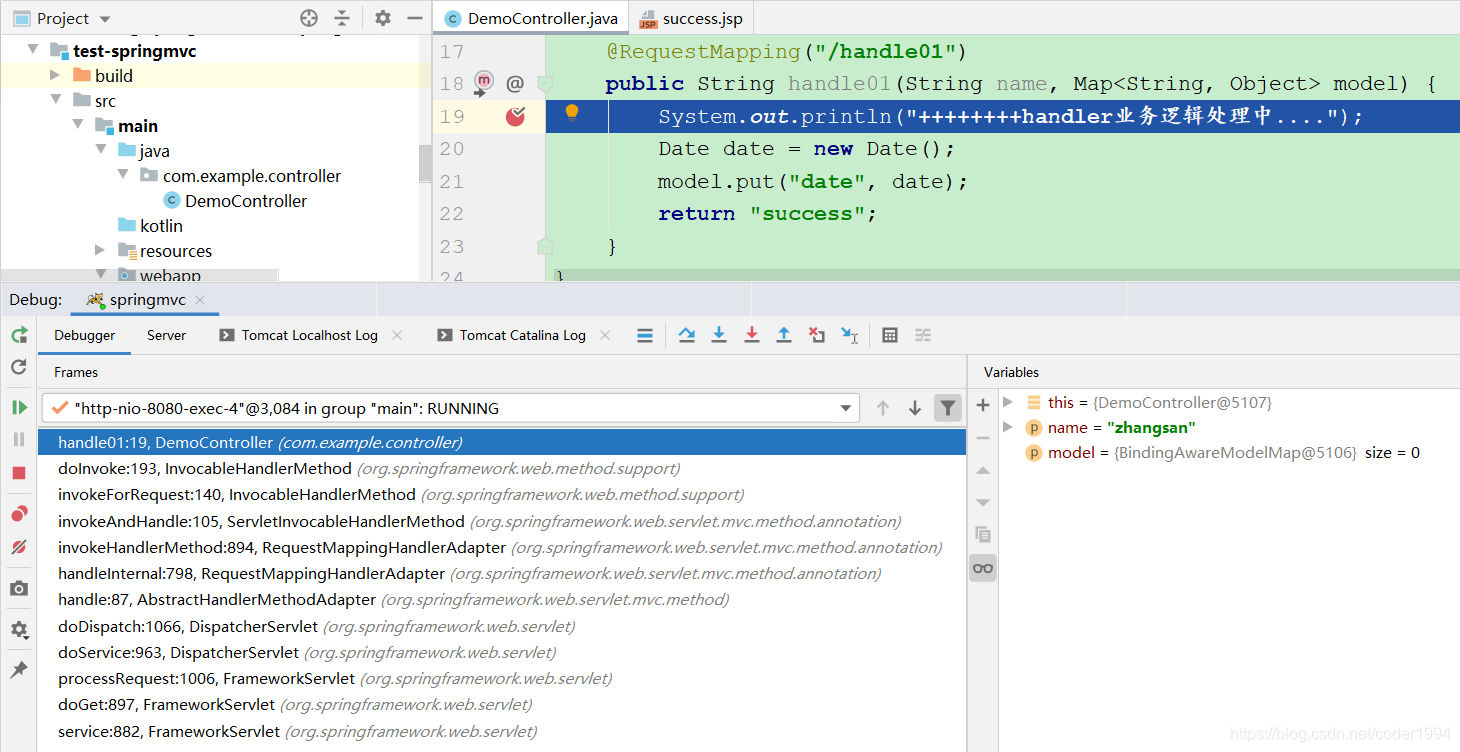Expand the 'this' variable node
This screenshot has width=1460, height=752.
(1008, 402)
